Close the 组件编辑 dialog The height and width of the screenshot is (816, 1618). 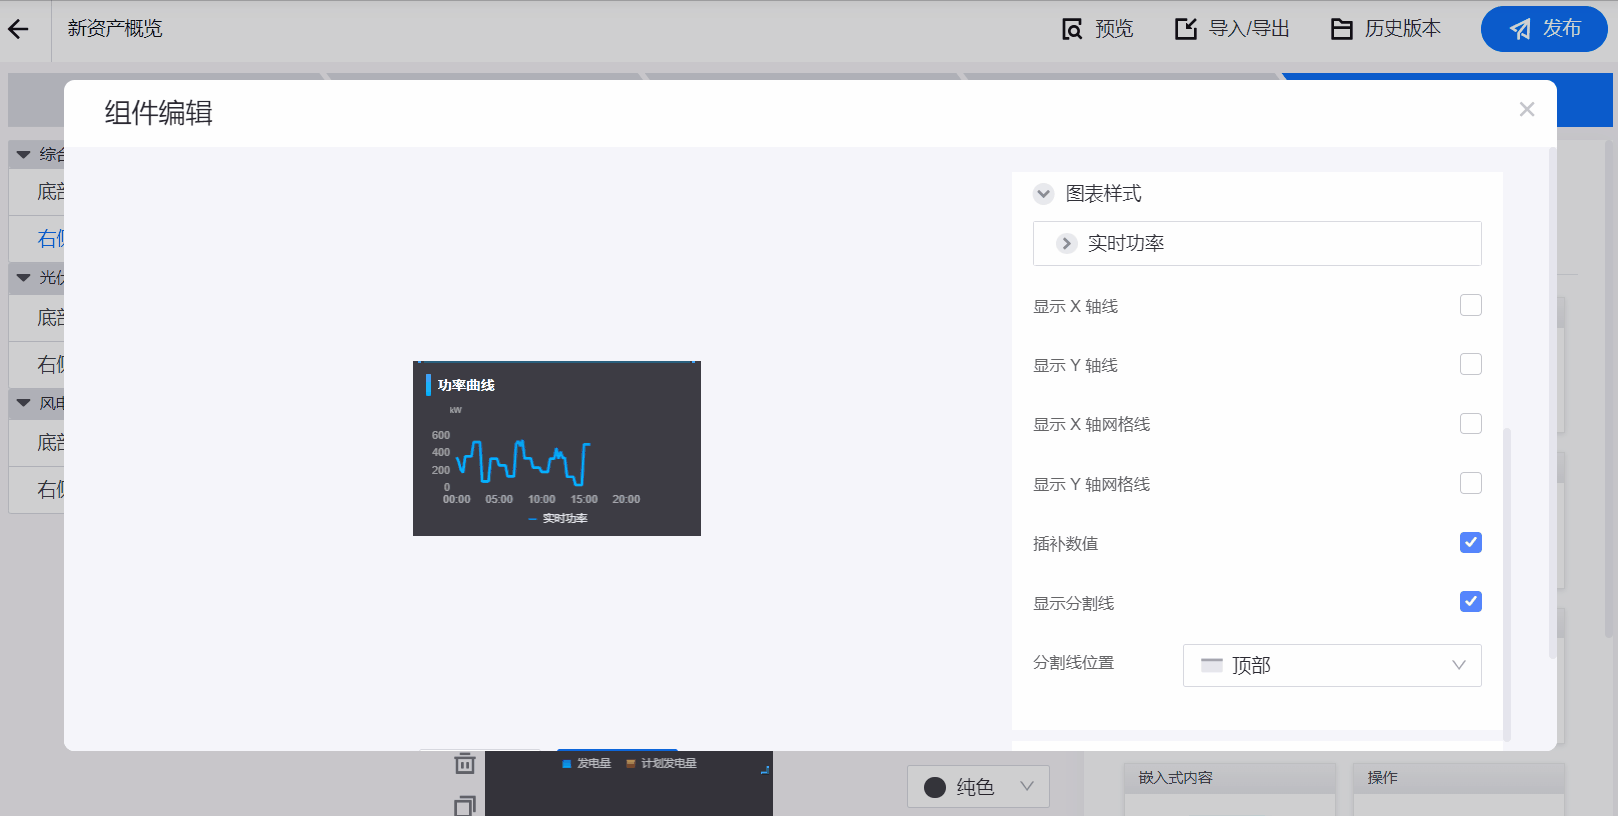(x=1526, y=109)
